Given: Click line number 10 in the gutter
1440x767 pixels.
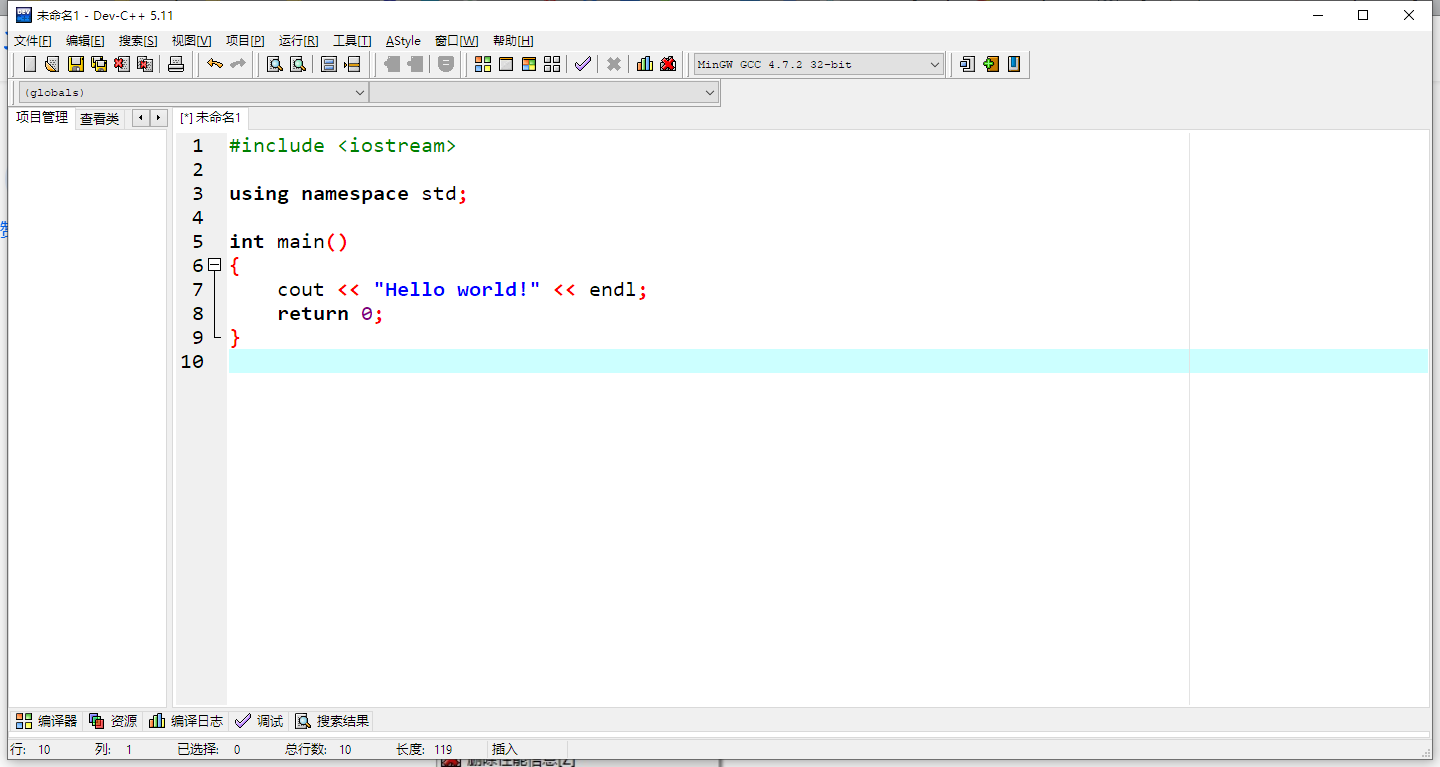Looking at the screenshot, I should [192, 362].
